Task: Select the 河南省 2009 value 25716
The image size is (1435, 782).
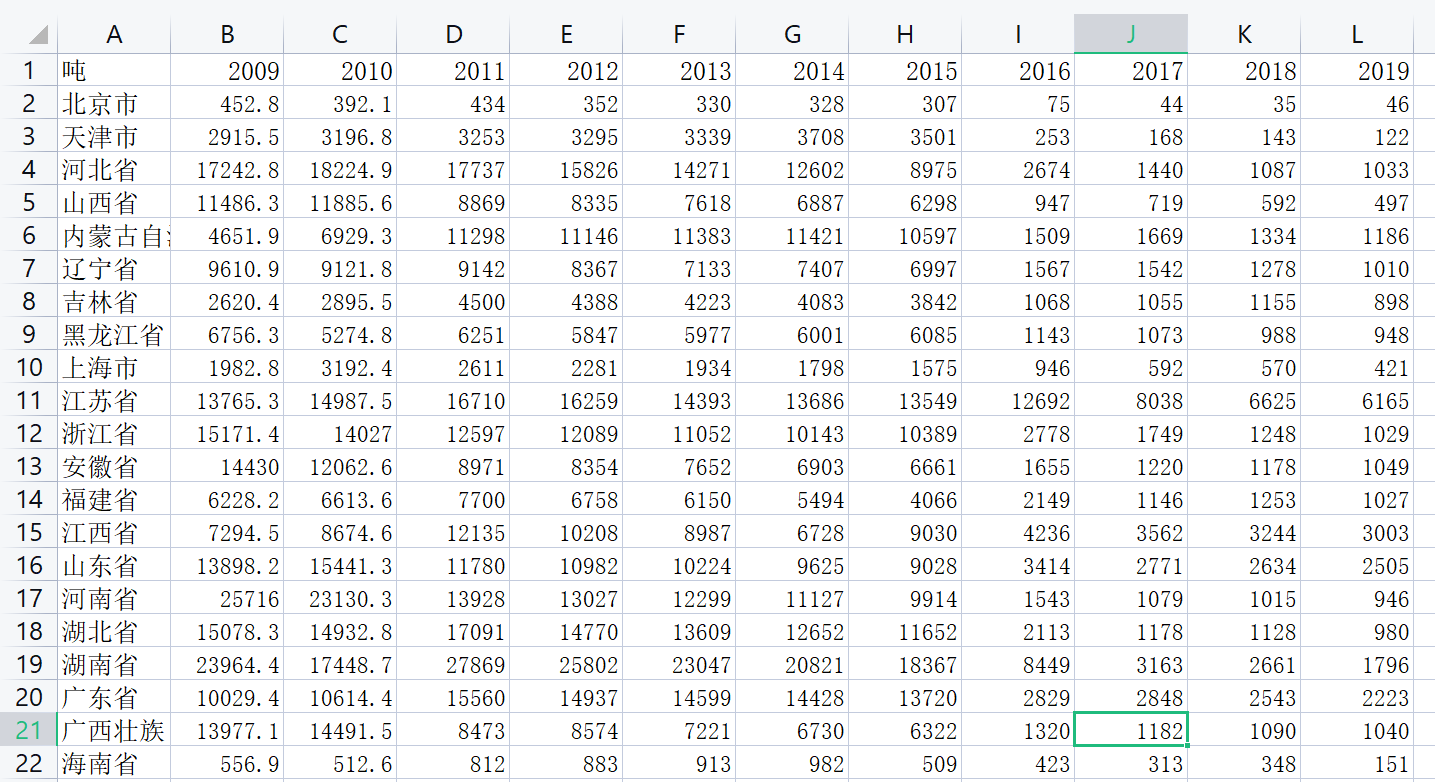Action: [x=227, y=599]
